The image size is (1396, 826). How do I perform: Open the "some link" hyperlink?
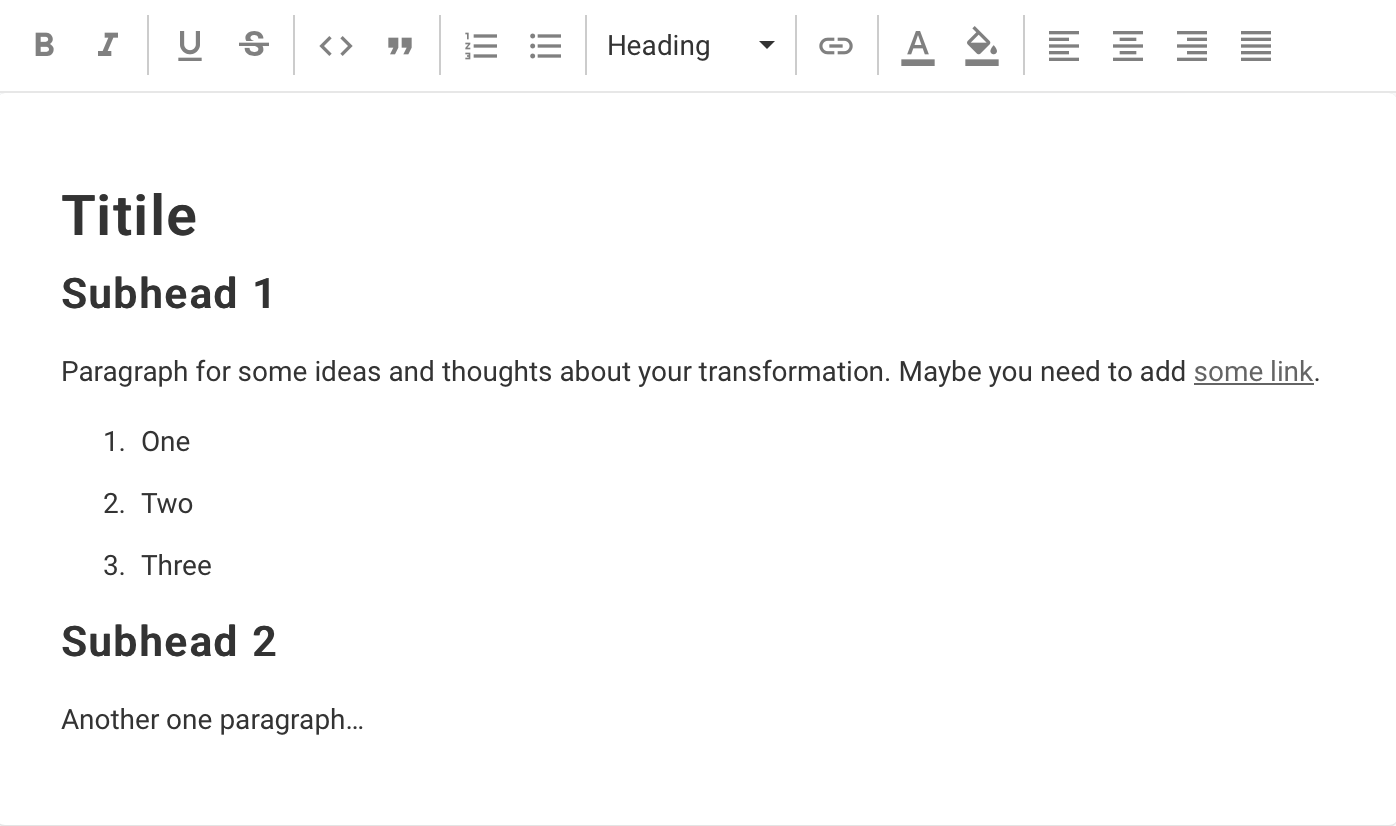pos(1253,372)
